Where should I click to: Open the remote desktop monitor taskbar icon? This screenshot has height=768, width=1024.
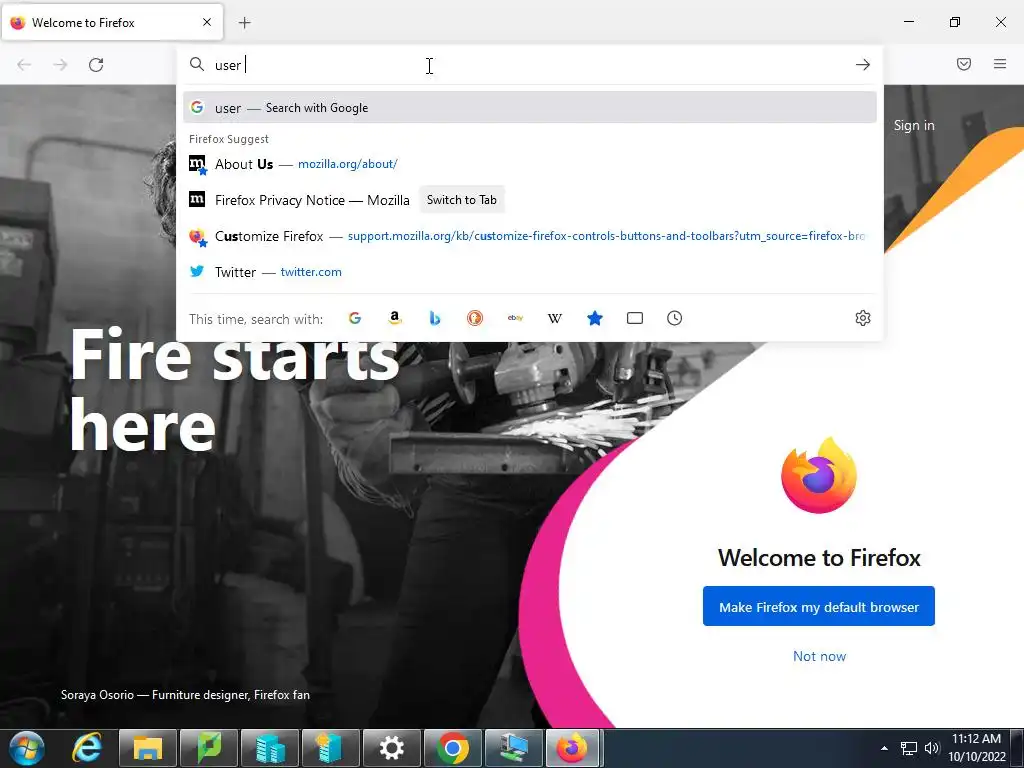[514, 748]
